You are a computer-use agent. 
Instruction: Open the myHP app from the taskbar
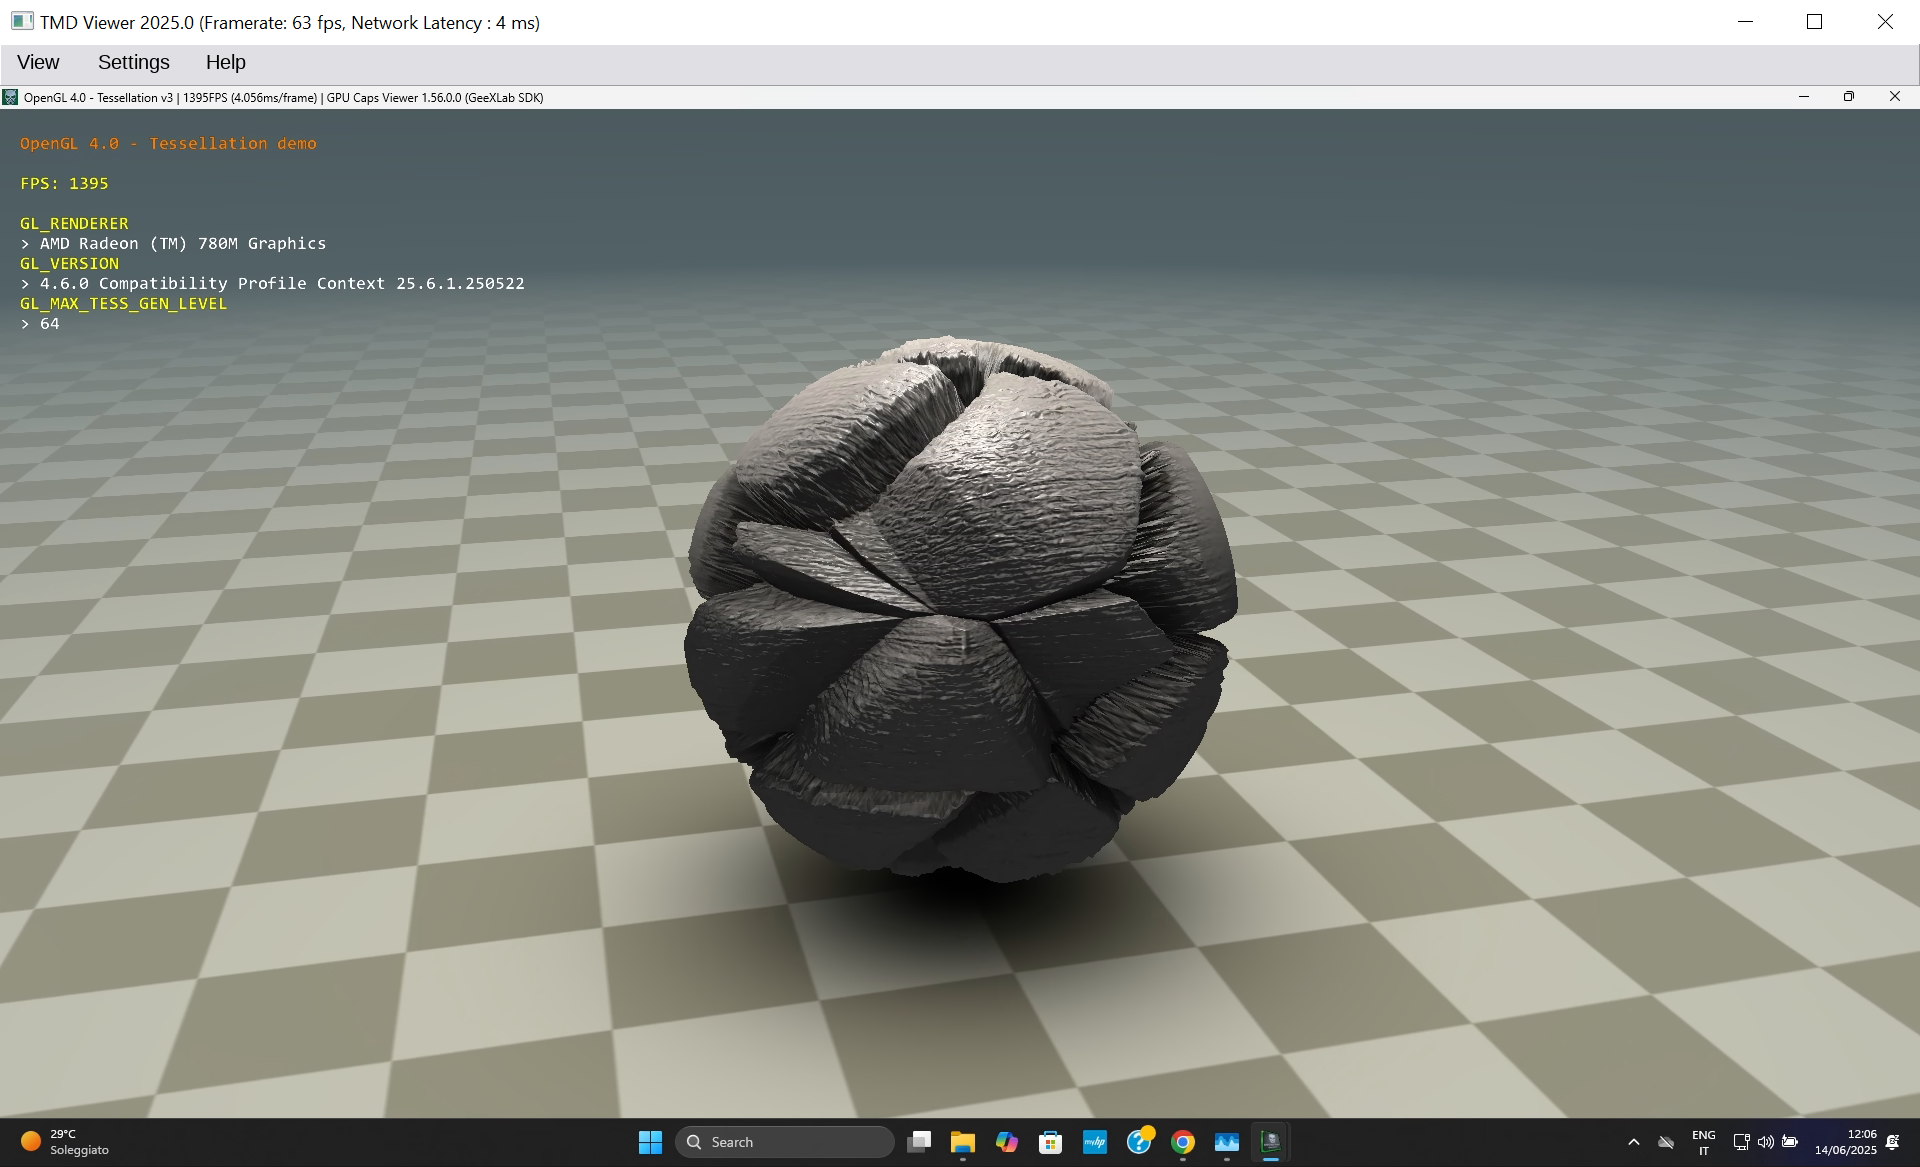point(1095,1142)
